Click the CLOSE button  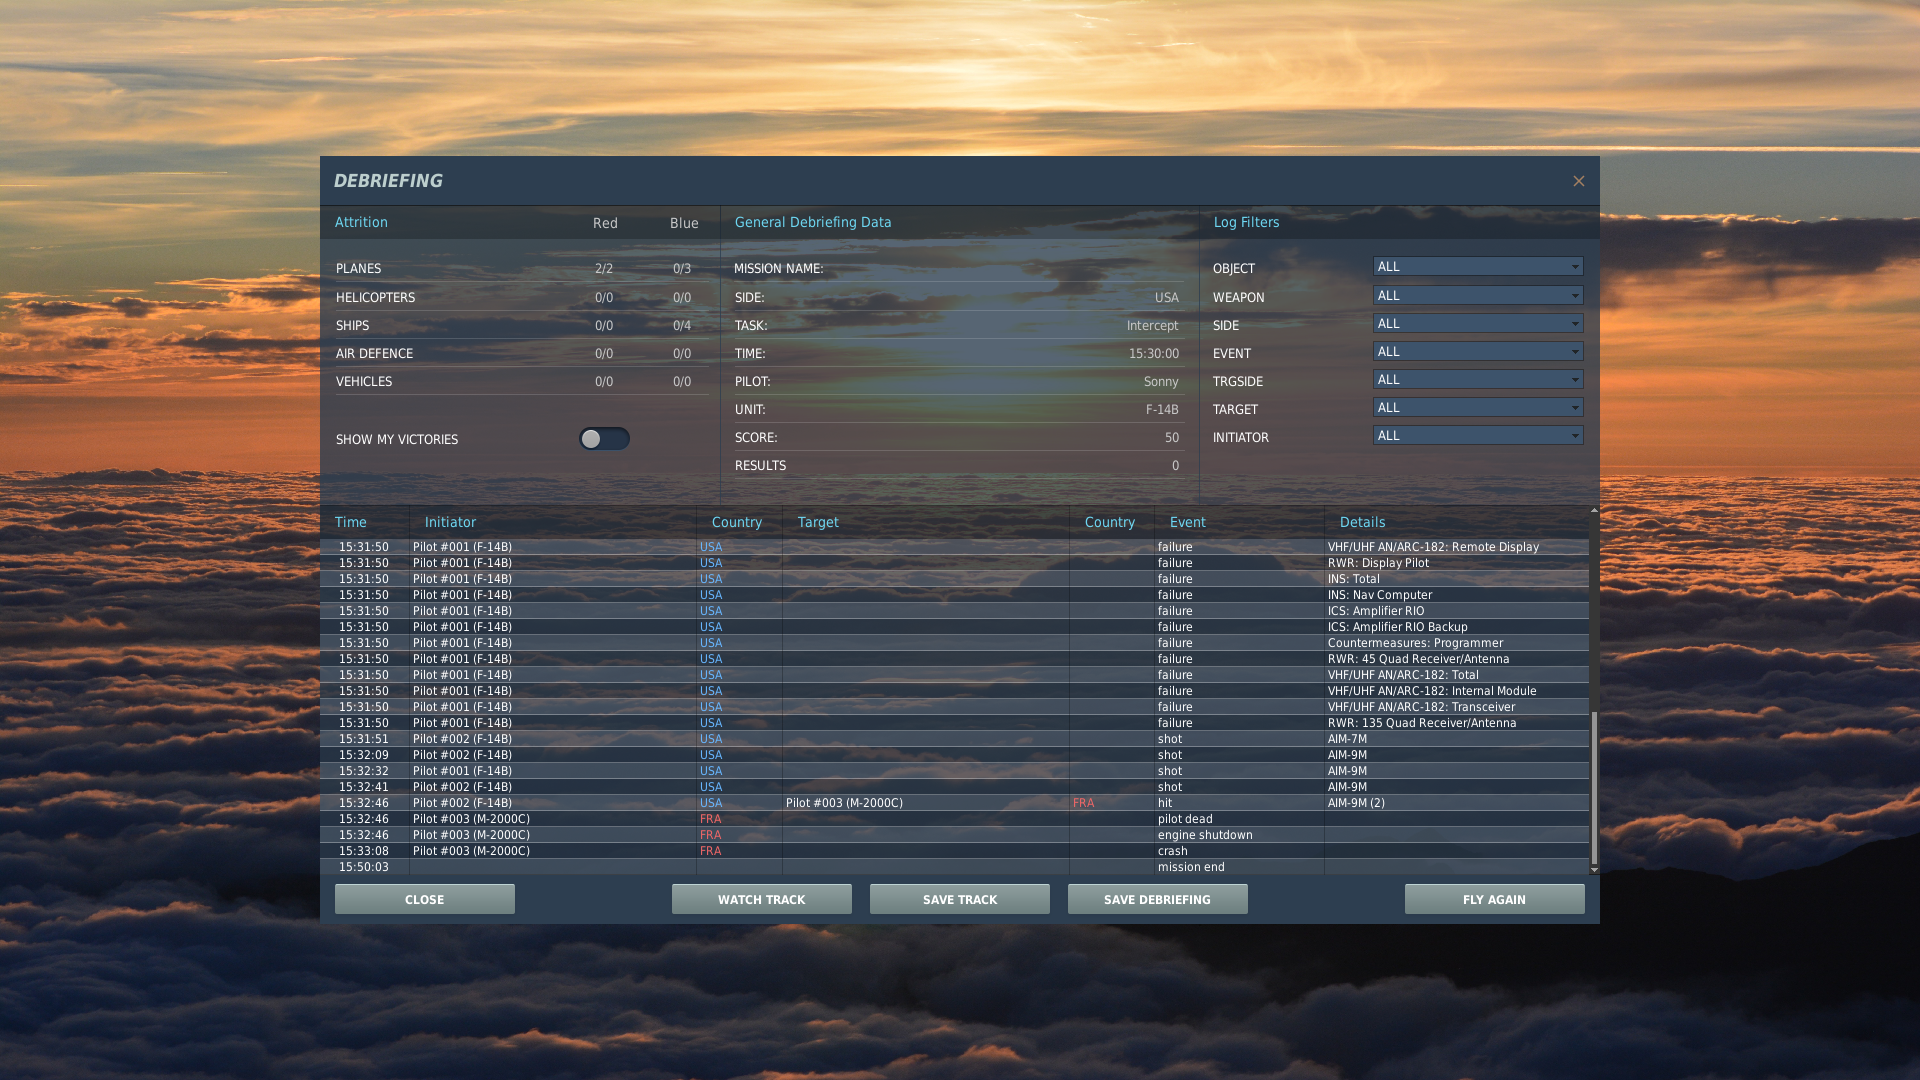pyautogui.click(x=425, y=899)
